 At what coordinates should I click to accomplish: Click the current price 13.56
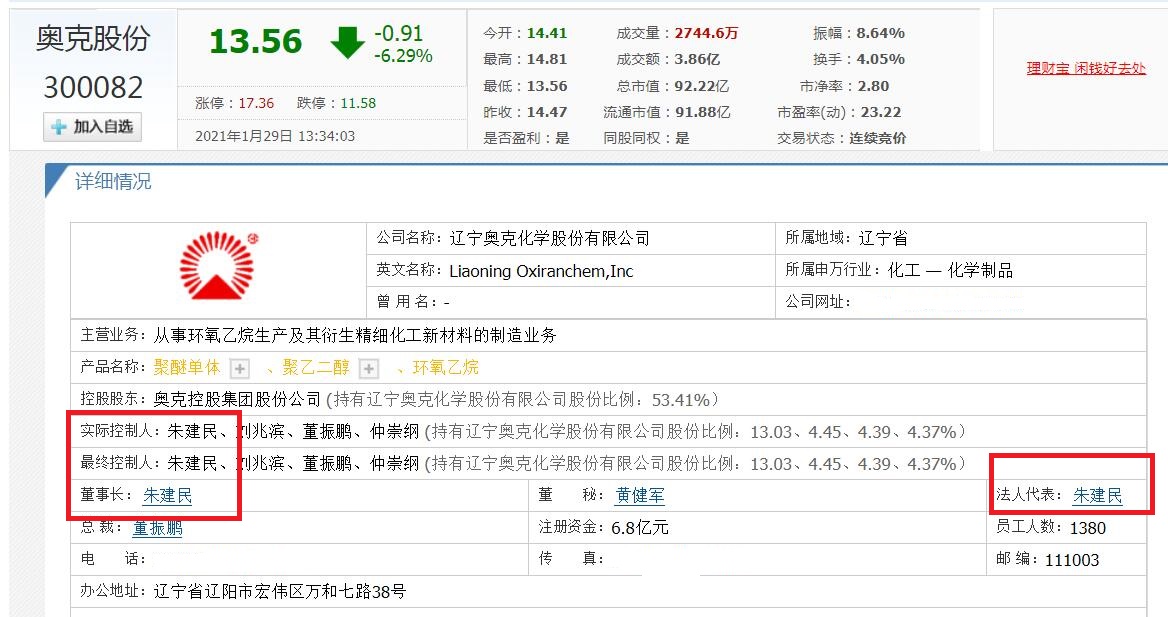[x=256, y=42]
